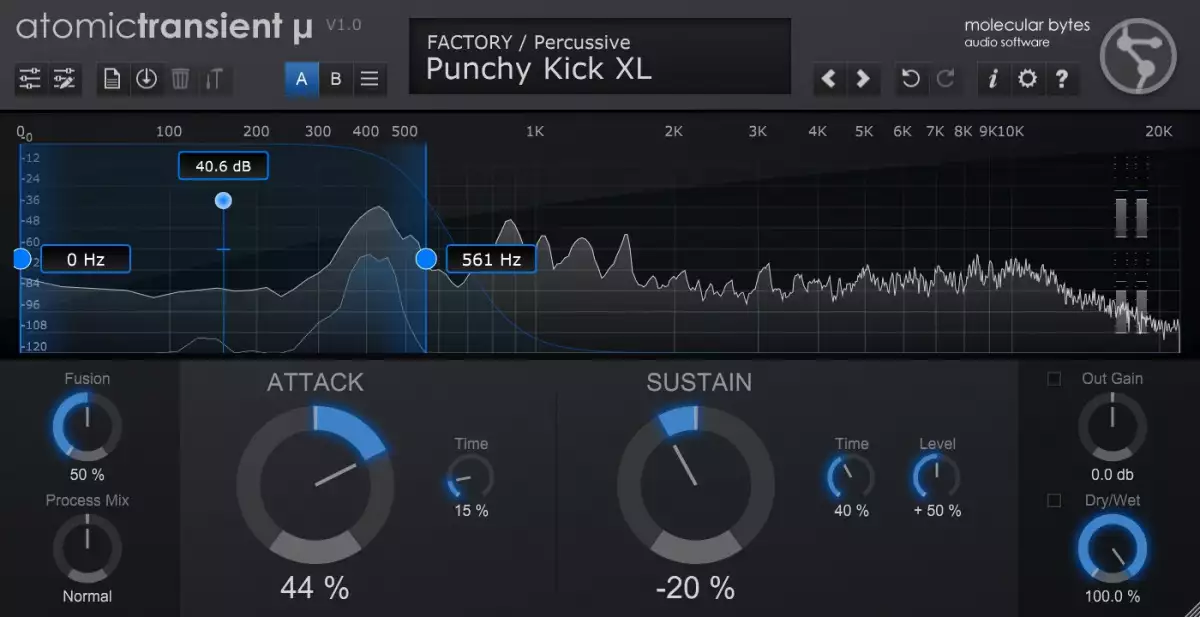Image resolution: width=1200 pixels, height=617 pixels.
Task: Toggle the Dry/Wet checkbox
Action: click(1054, 500)
